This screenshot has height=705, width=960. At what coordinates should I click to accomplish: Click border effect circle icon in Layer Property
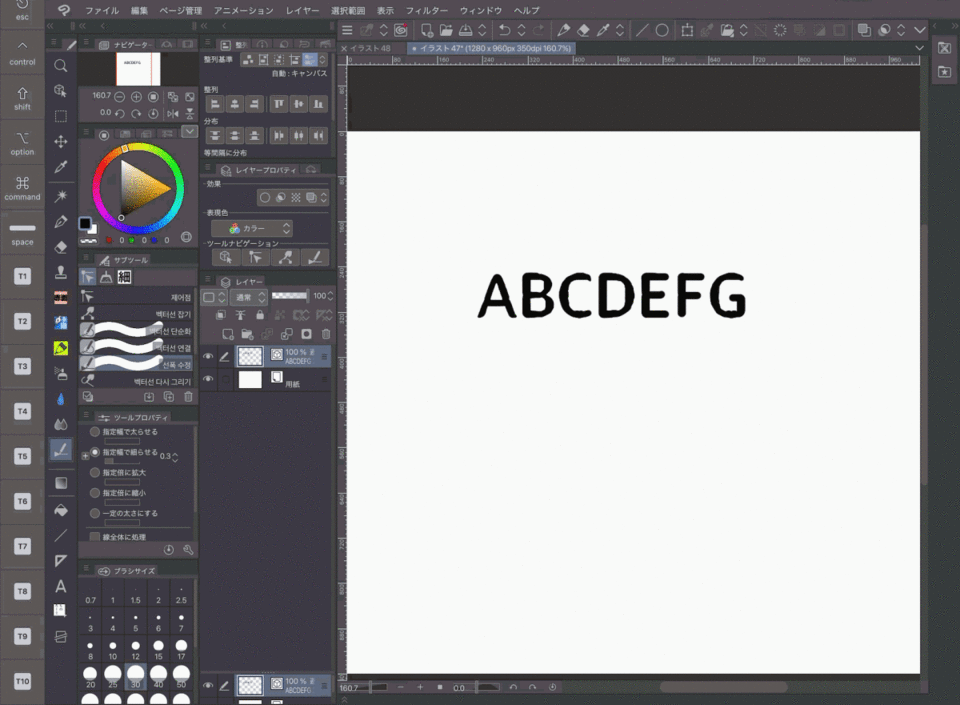[264, 198]
